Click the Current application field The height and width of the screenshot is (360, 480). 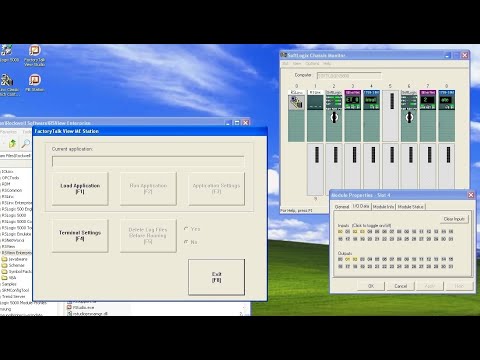(148, 161)
